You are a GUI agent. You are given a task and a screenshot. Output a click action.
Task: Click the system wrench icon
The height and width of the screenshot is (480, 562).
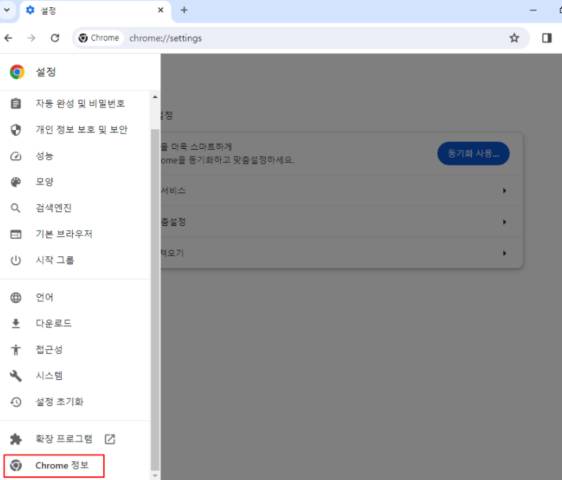pyautogui.click(x=16, y=376)
